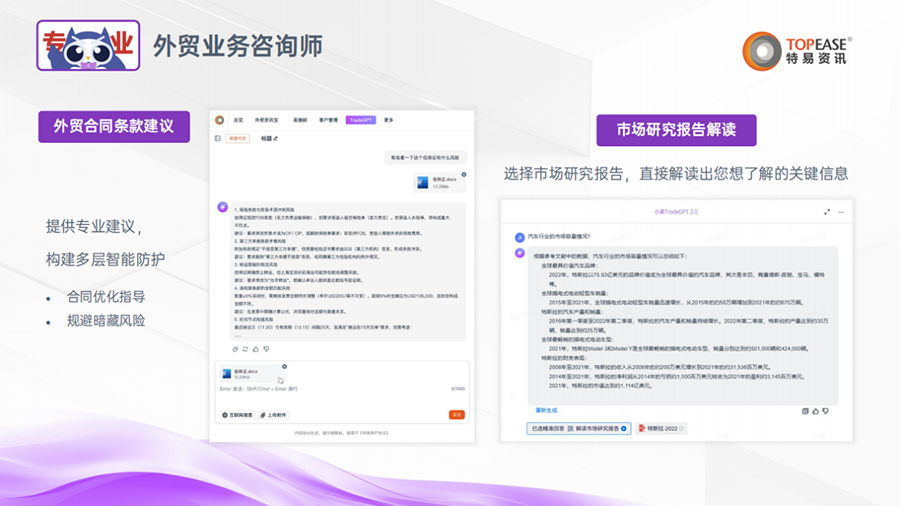
Task: Open the 客户管理 navigation tab
Action: [328, 120]
